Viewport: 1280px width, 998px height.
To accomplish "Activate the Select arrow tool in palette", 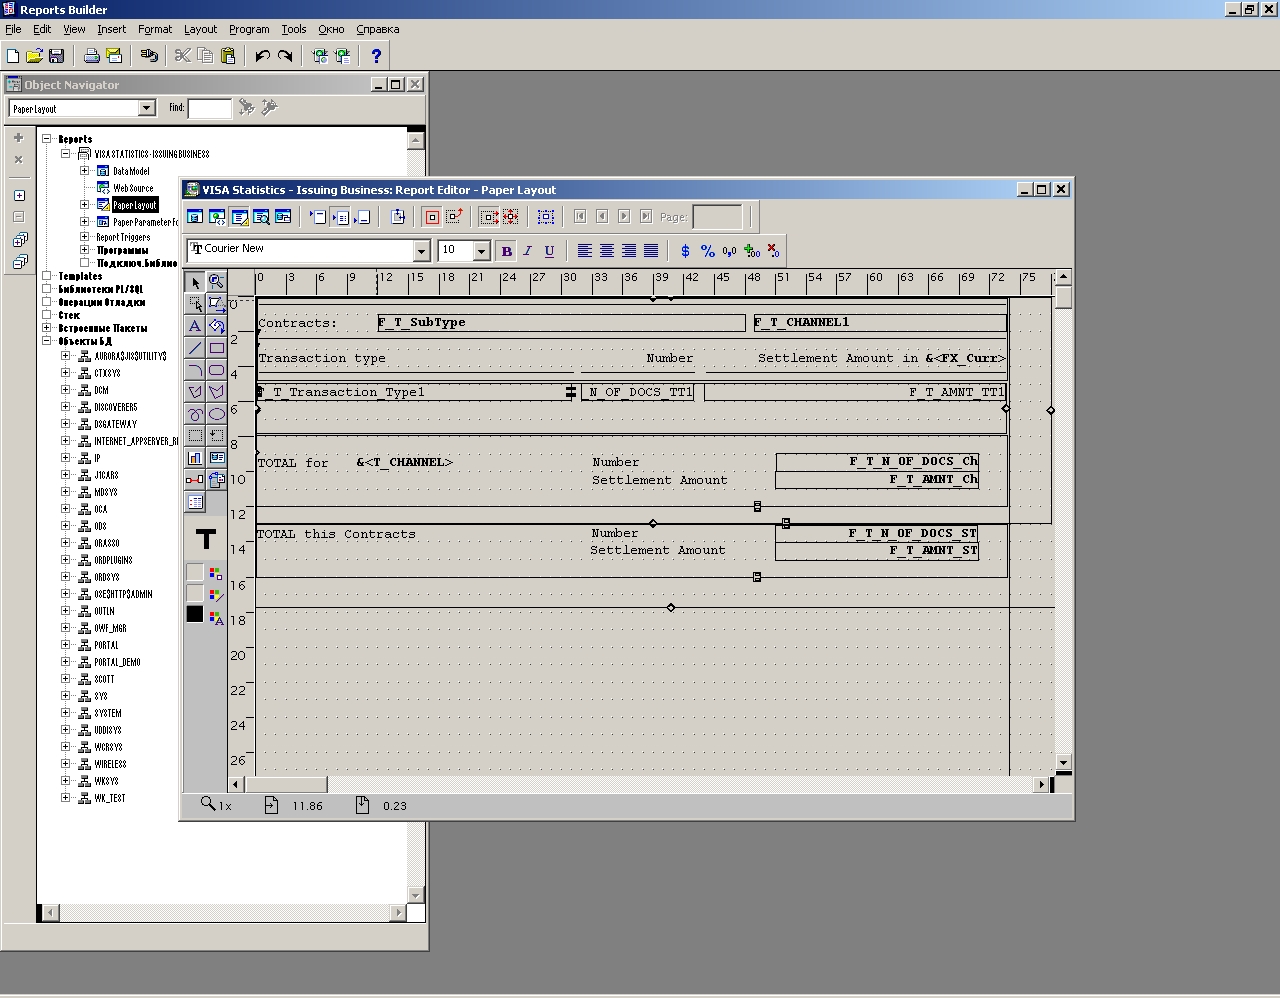I will coord(195,282).
